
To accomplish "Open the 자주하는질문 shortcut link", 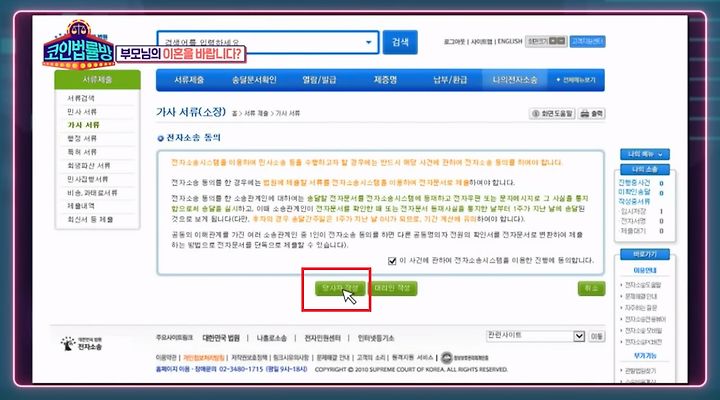I will (x=641, y=308).
